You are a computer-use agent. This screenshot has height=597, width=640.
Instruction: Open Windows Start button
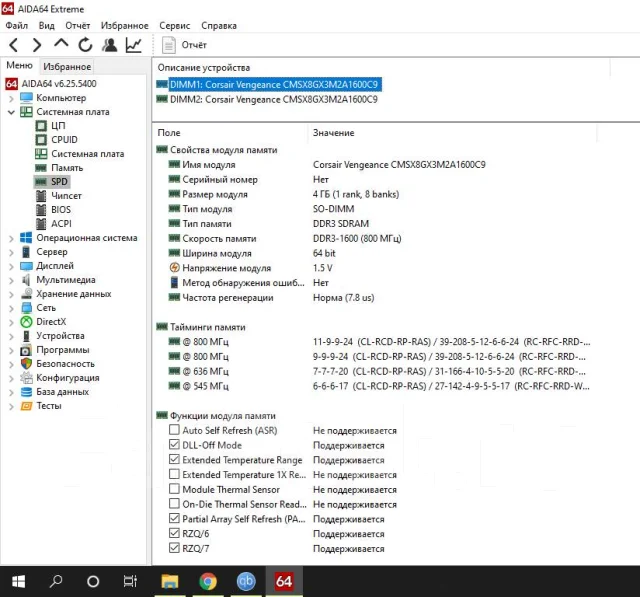tap(18, 581)
